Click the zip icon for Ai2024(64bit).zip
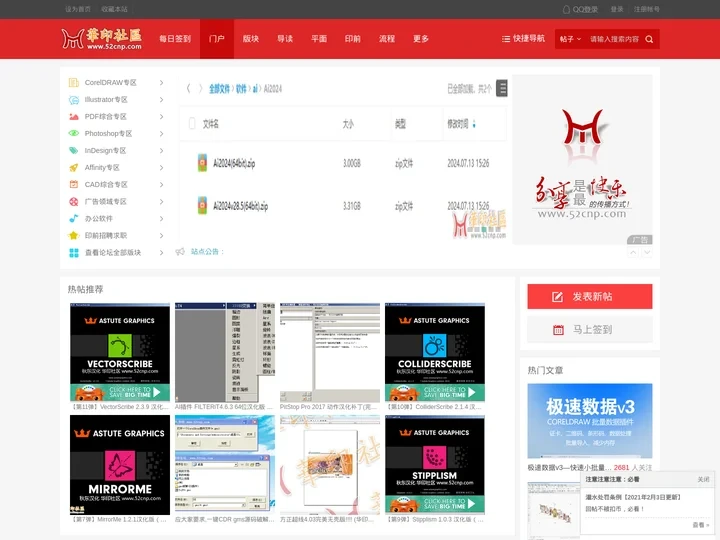This screenshot has width=720, height=540. [x=202, y=163]
